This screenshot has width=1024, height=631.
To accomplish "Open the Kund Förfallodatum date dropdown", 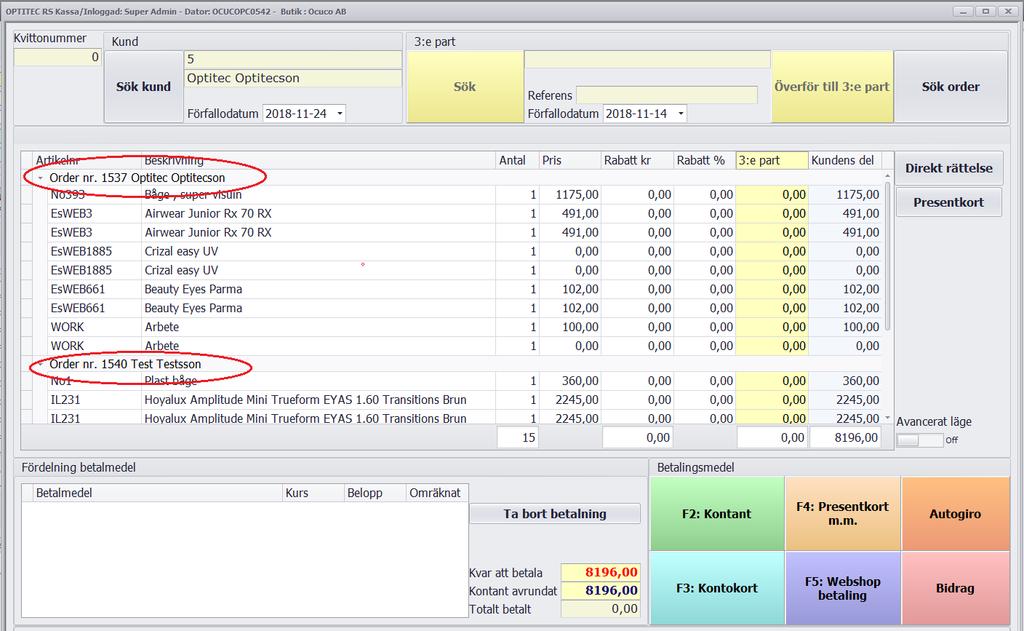I will [340, 114].
